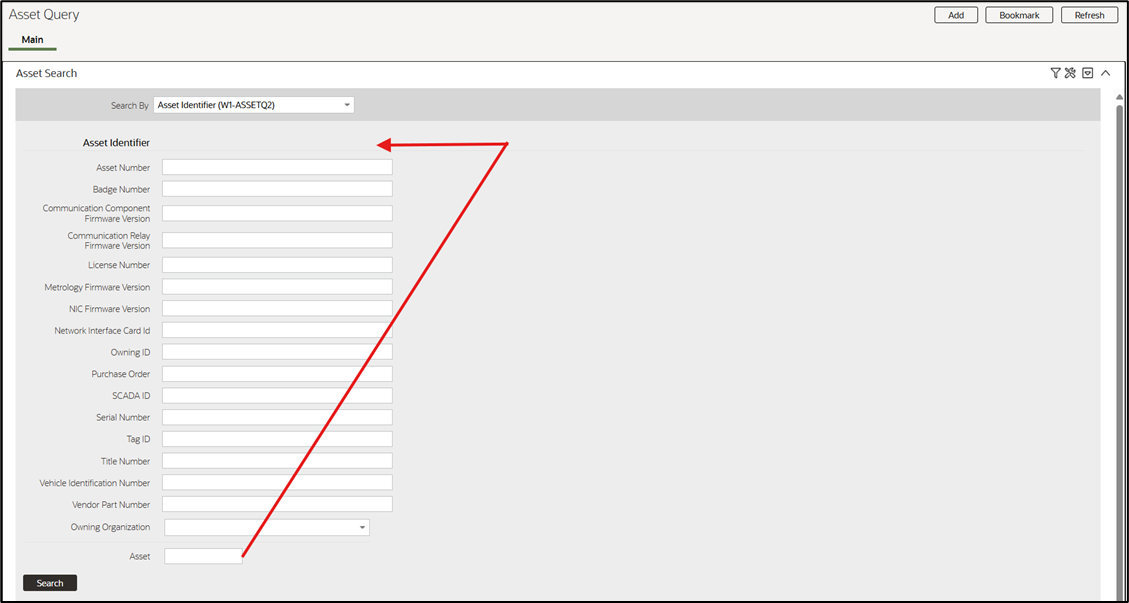Click into the Badge Number field
The height and width of the screenshot is (603, 1129).
click(277, 189)
